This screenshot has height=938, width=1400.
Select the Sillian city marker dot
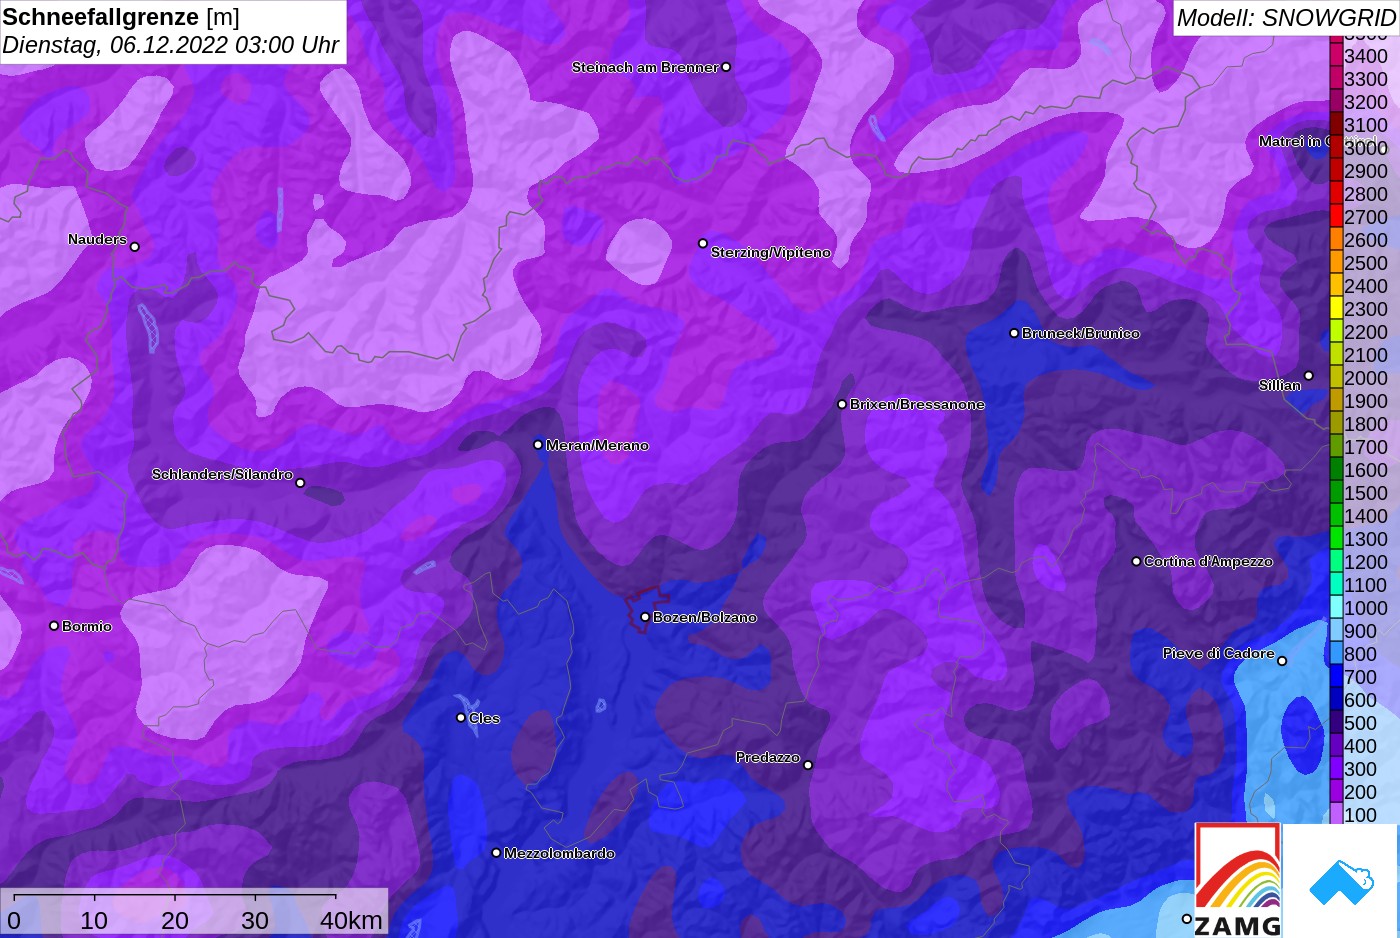click(1308, 376)
